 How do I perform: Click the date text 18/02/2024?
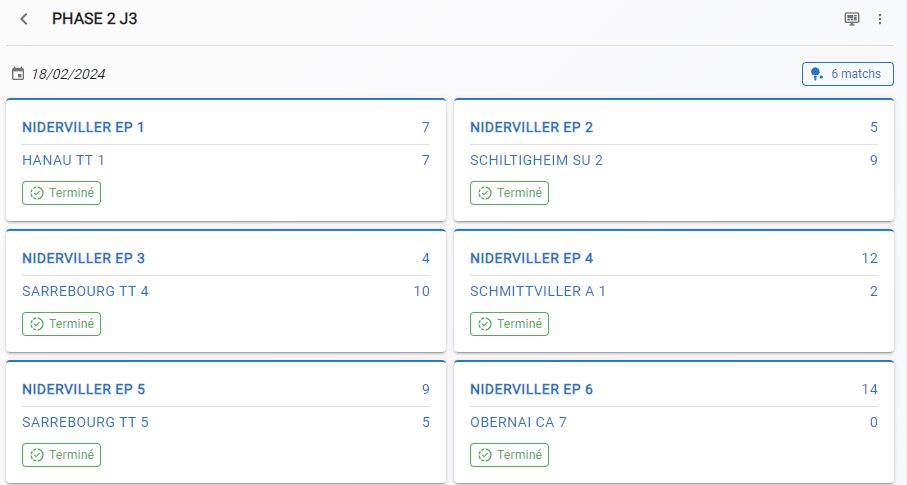pyautogui.click(x=68, y=74)
